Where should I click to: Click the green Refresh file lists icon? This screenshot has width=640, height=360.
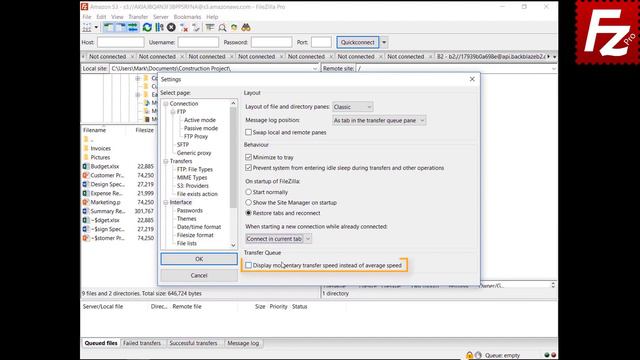(x=147, y=27)
